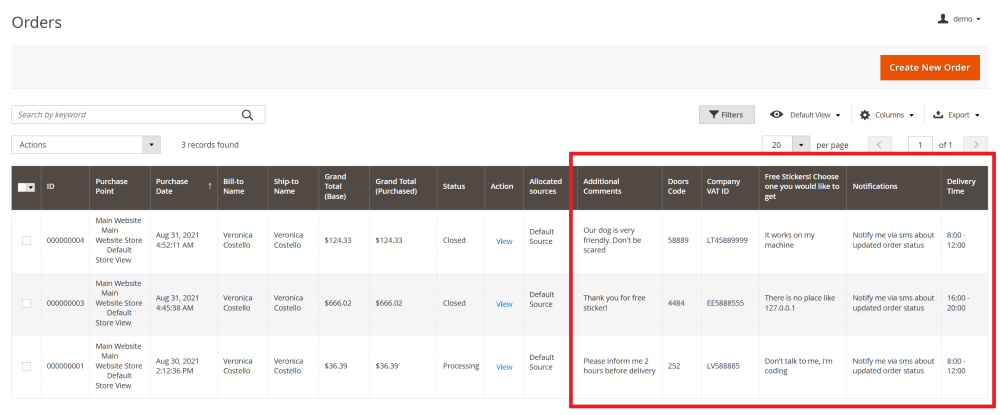View order 000000003
This screenshot has height=415, width=1000.
coord(504,304)
